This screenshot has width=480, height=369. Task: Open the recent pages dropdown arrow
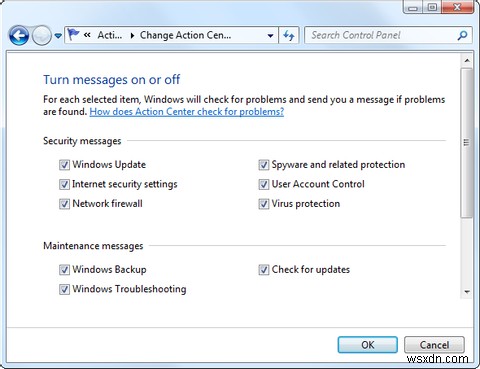[x=58, y=35]
